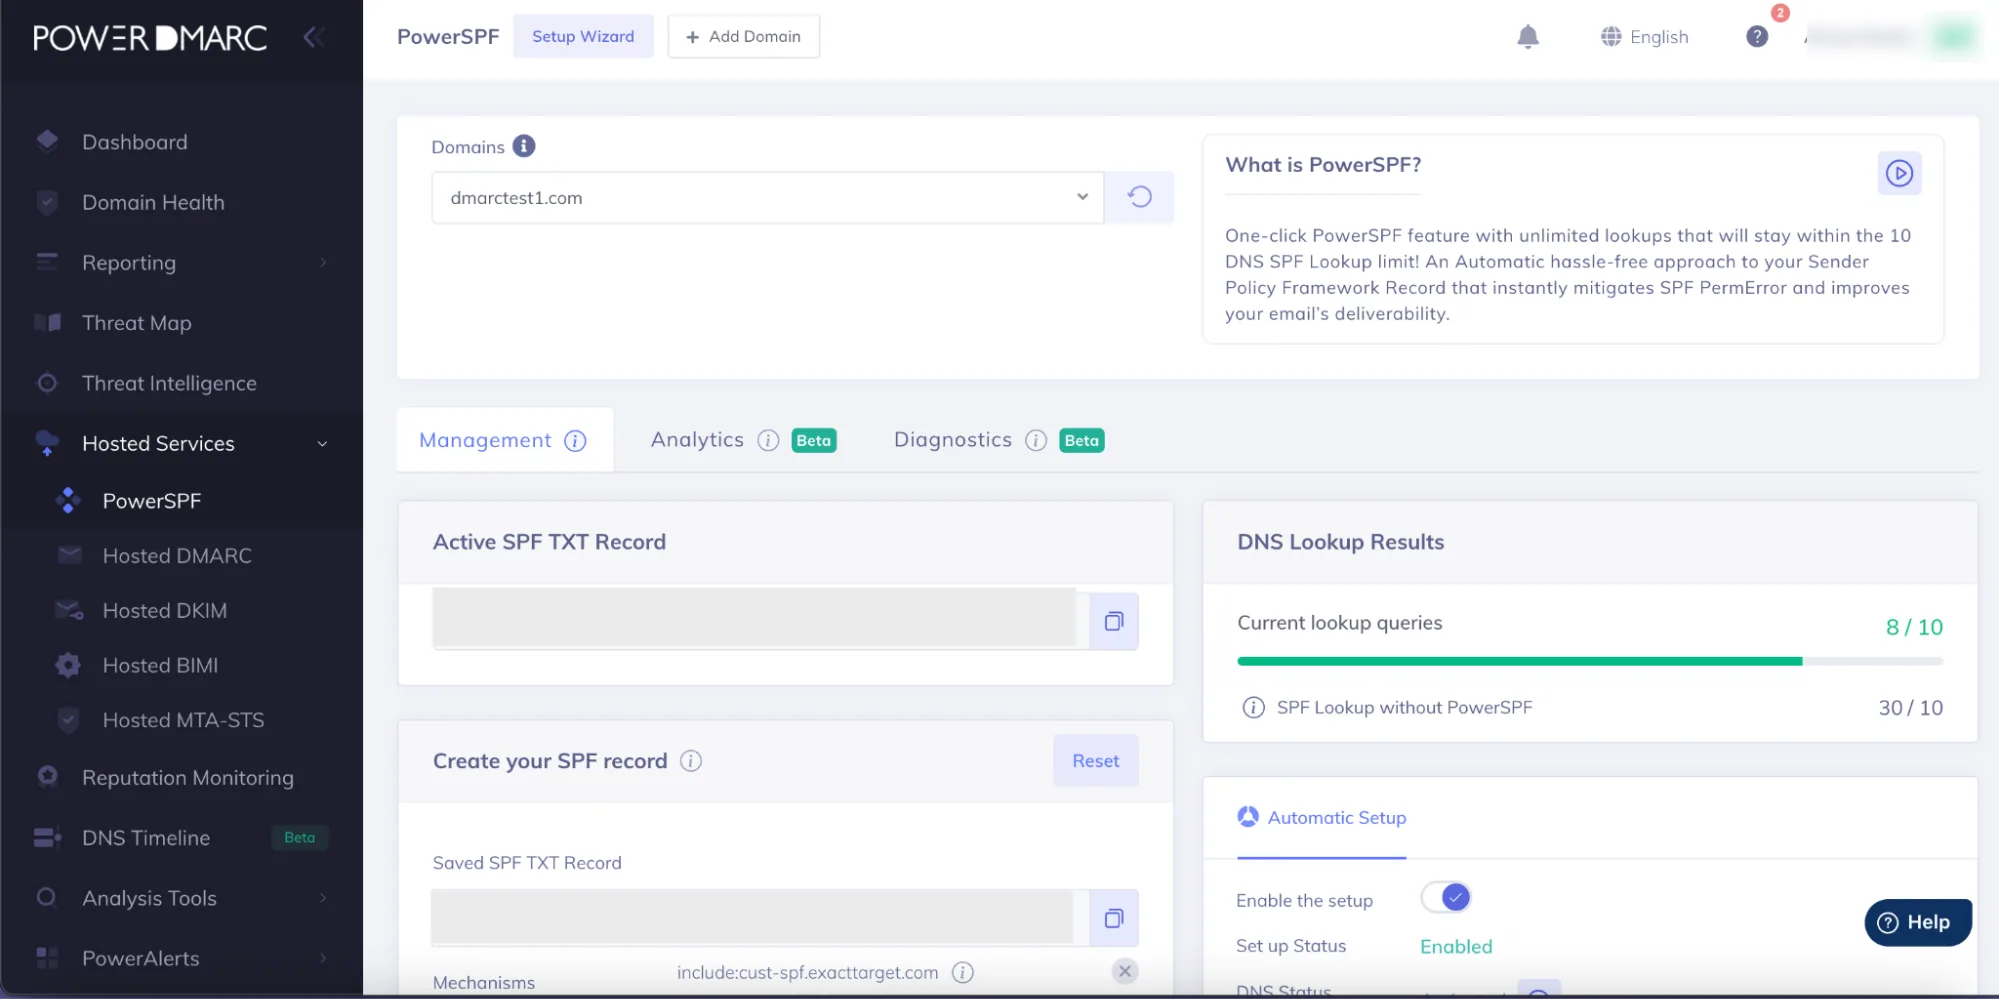
Task: Open the English language selector
Action: pyautogui.click(x=1645, y=37)
